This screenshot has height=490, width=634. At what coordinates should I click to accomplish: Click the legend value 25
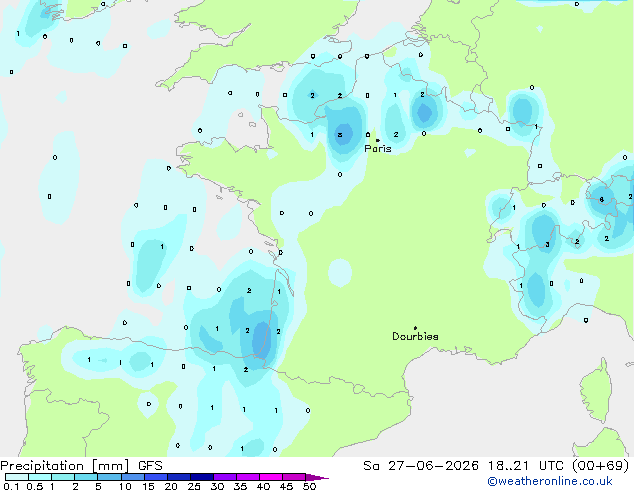coord(194,486)
